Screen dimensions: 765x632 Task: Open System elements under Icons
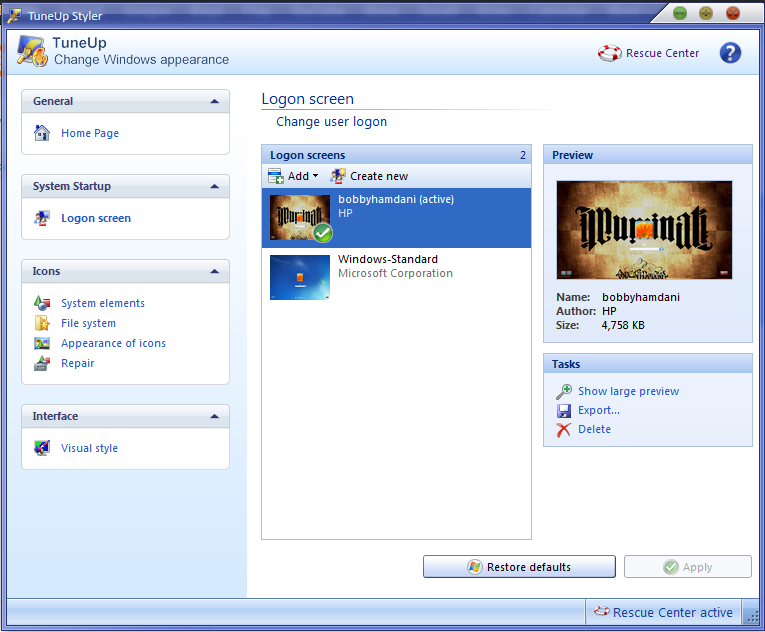tap(102, 303)
